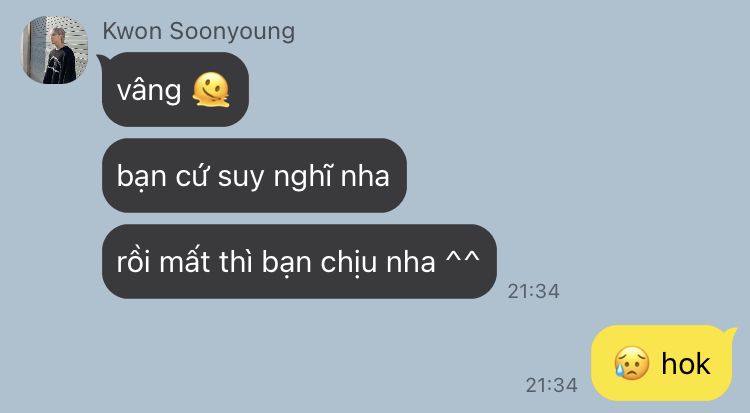The height and width of the screenshot is (413, 750).
Task: Select the melting face emoji
Action: [211, 89]
